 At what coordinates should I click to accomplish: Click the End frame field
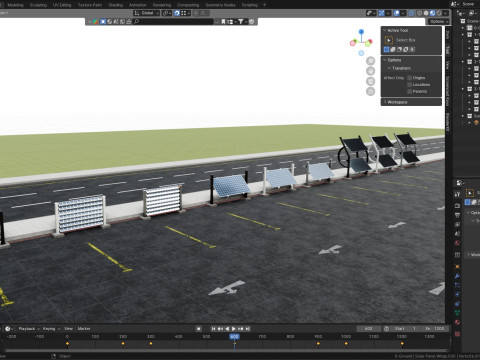[435, 329]
